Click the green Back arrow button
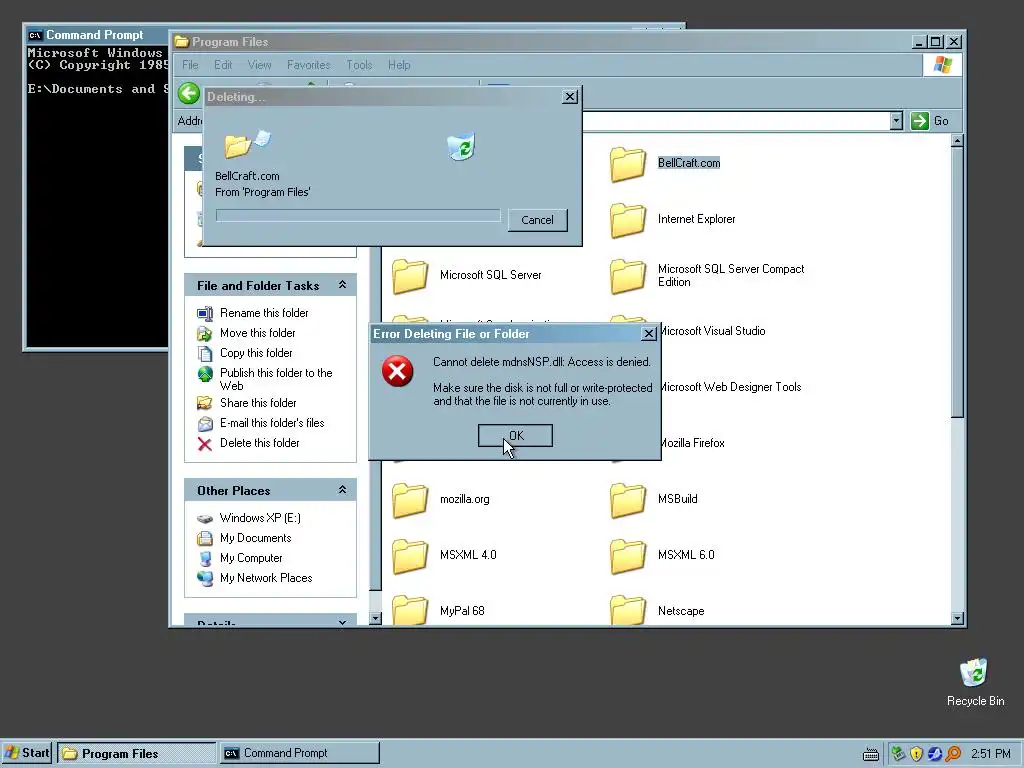Screen dimensions: 1024x768 click(189, 93)
